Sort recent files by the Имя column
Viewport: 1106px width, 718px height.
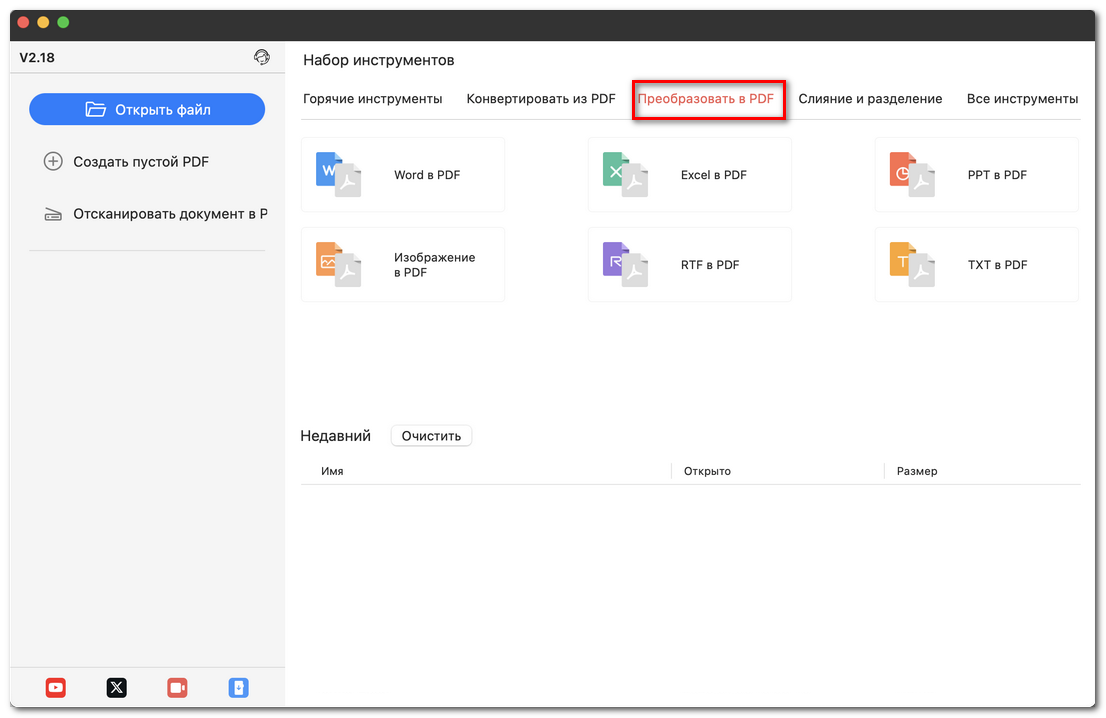[333, 470]
